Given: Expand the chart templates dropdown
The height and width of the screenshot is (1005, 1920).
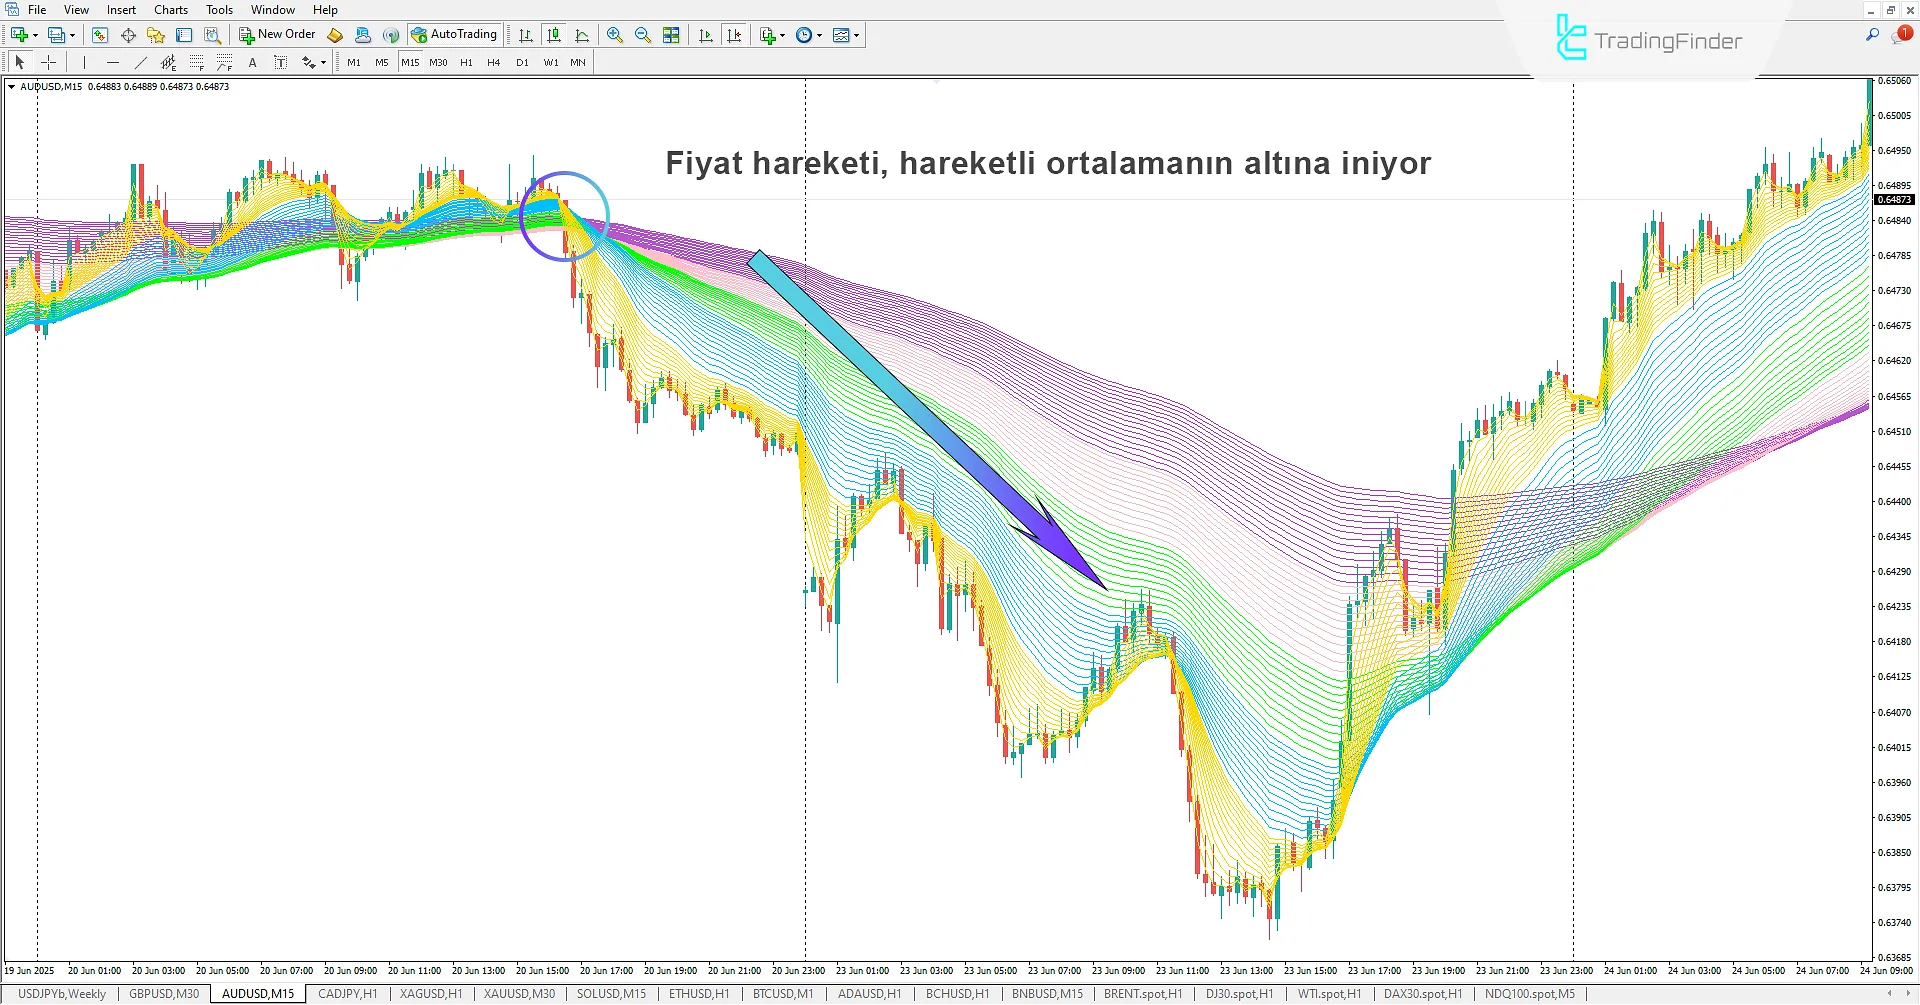Looking at the screenshot, I should [x=856, y=35].
